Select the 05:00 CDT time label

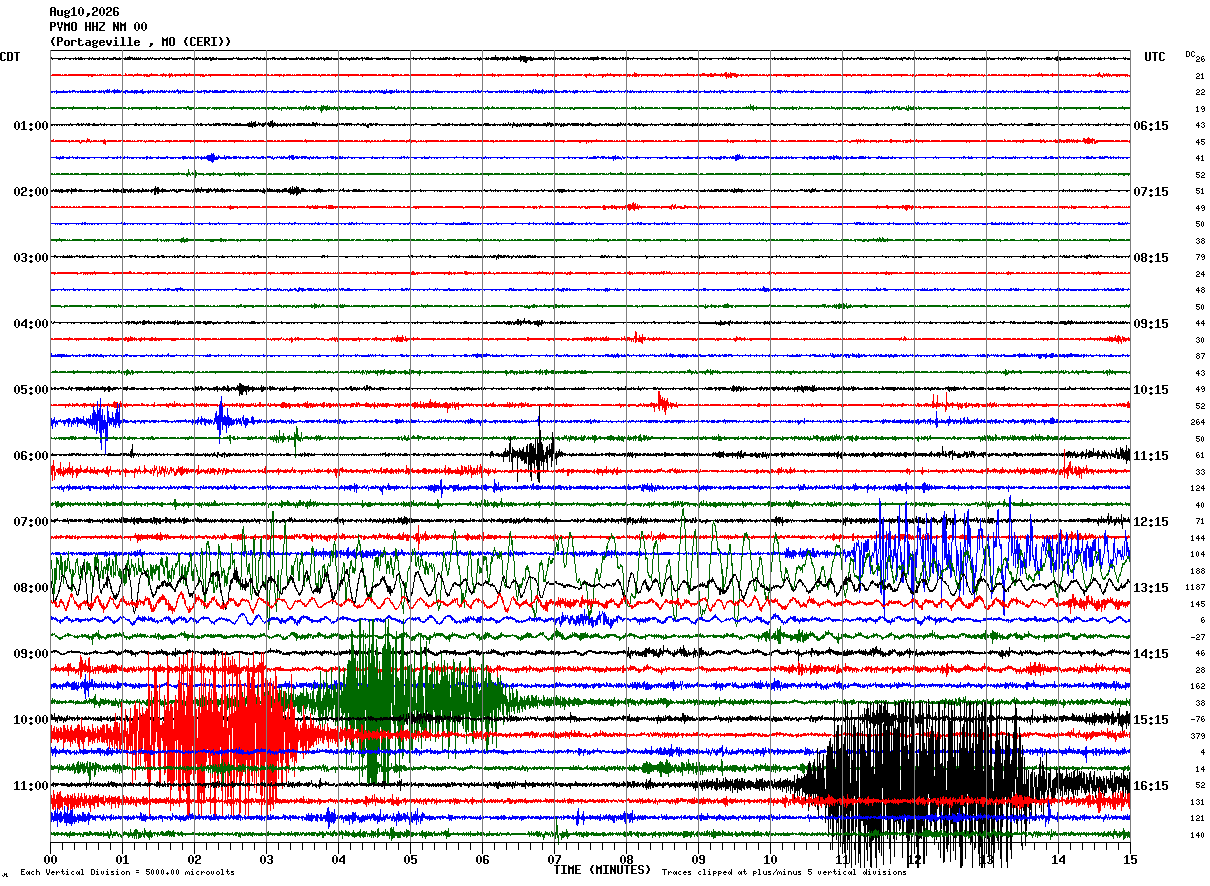[31, 390]
